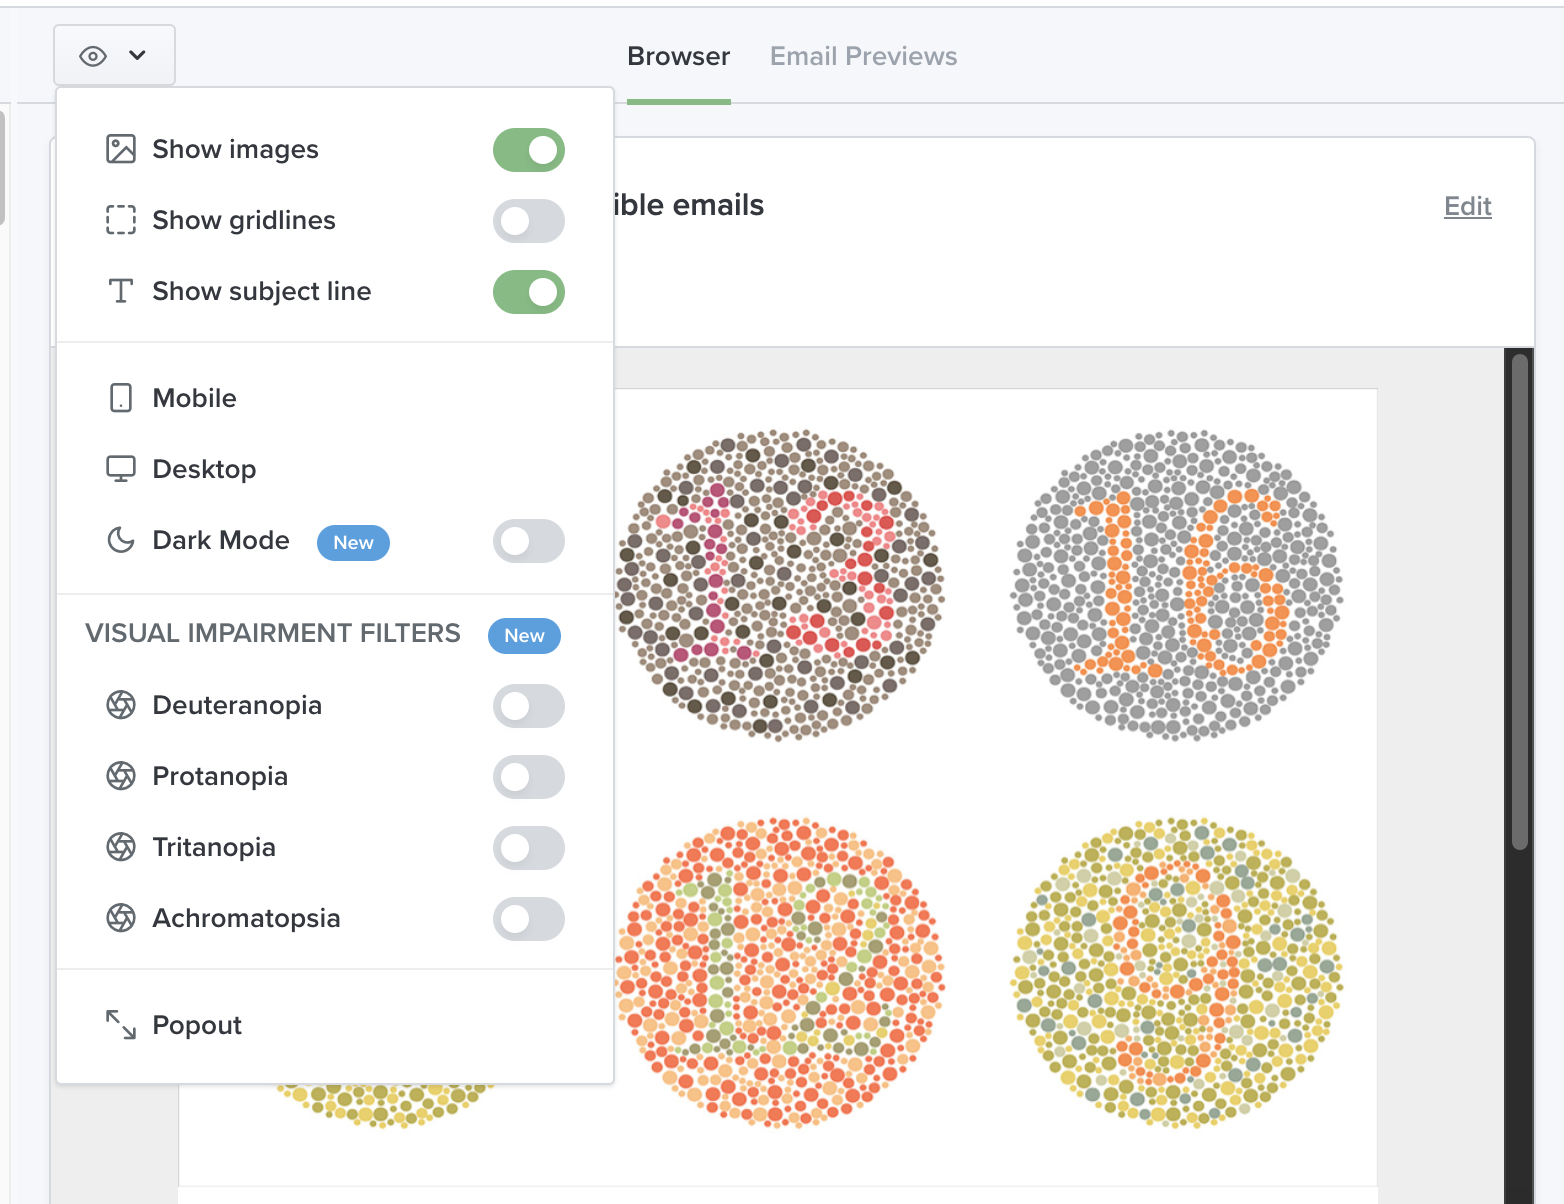Viewport: 1564px width, 1204px height.
Task: Click the Desktop monitor icon
Action: [121, 469]
